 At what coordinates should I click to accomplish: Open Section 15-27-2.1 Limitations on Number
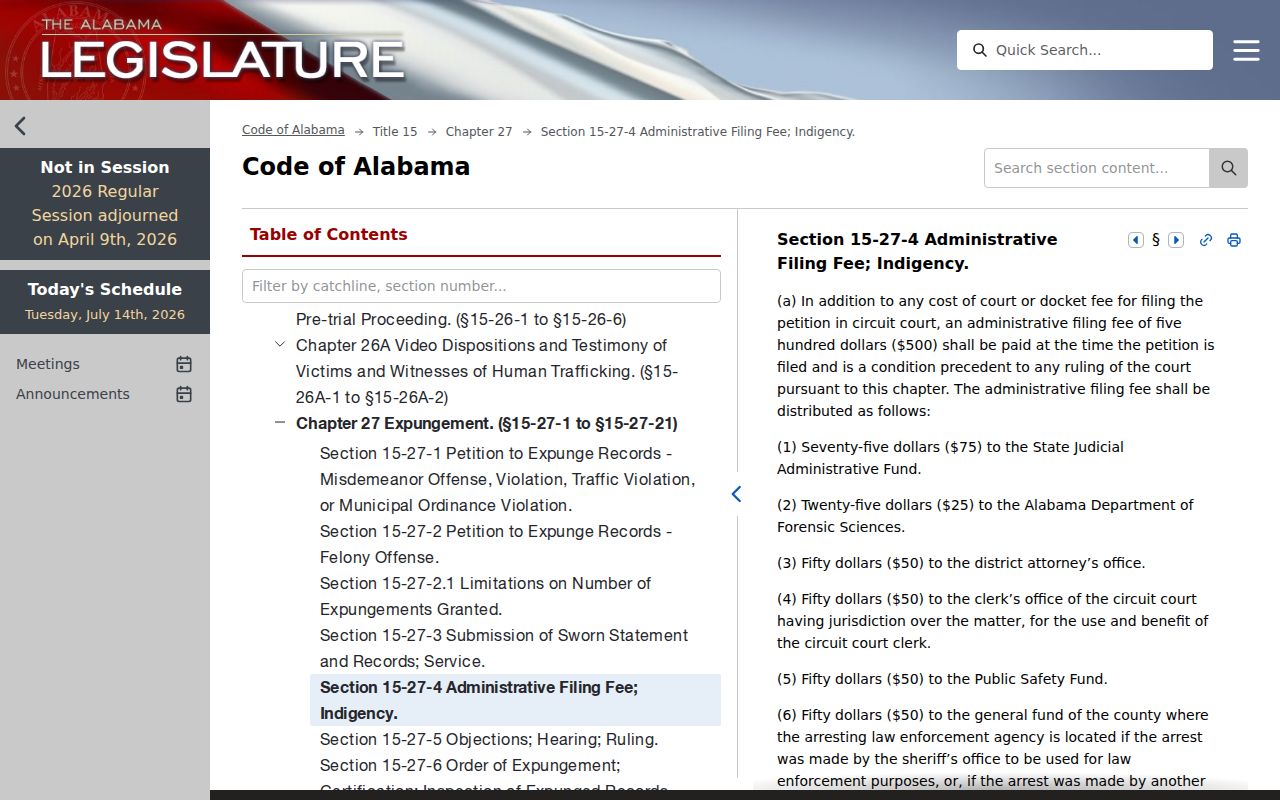485,596
